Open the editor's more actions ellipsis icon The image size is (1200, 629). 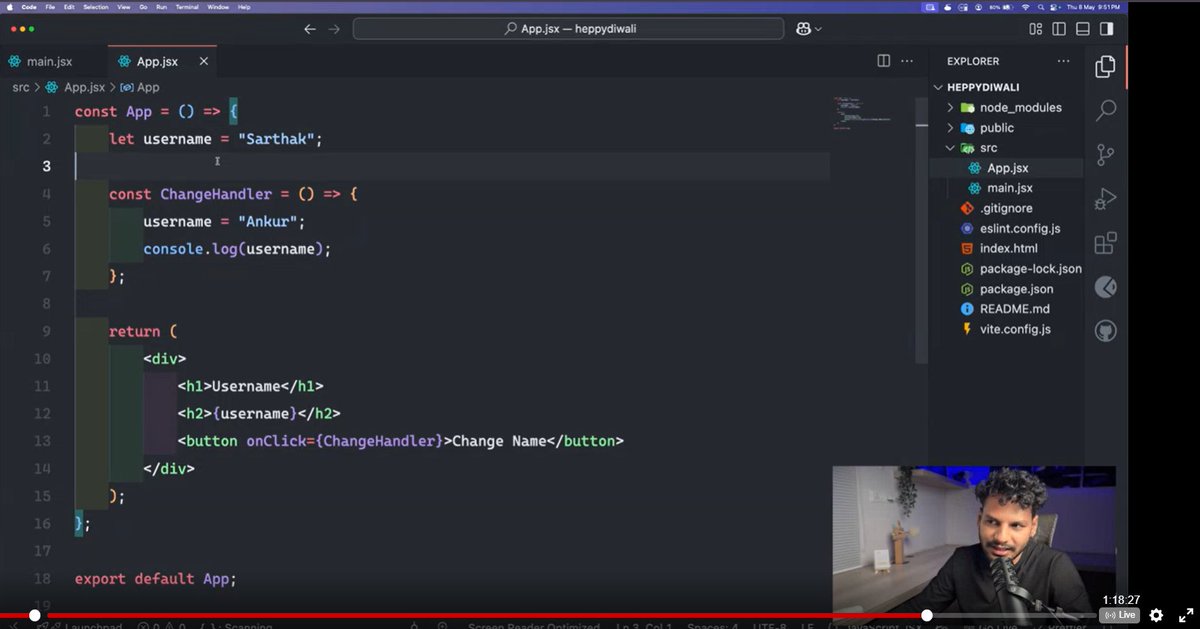(907, 61)
